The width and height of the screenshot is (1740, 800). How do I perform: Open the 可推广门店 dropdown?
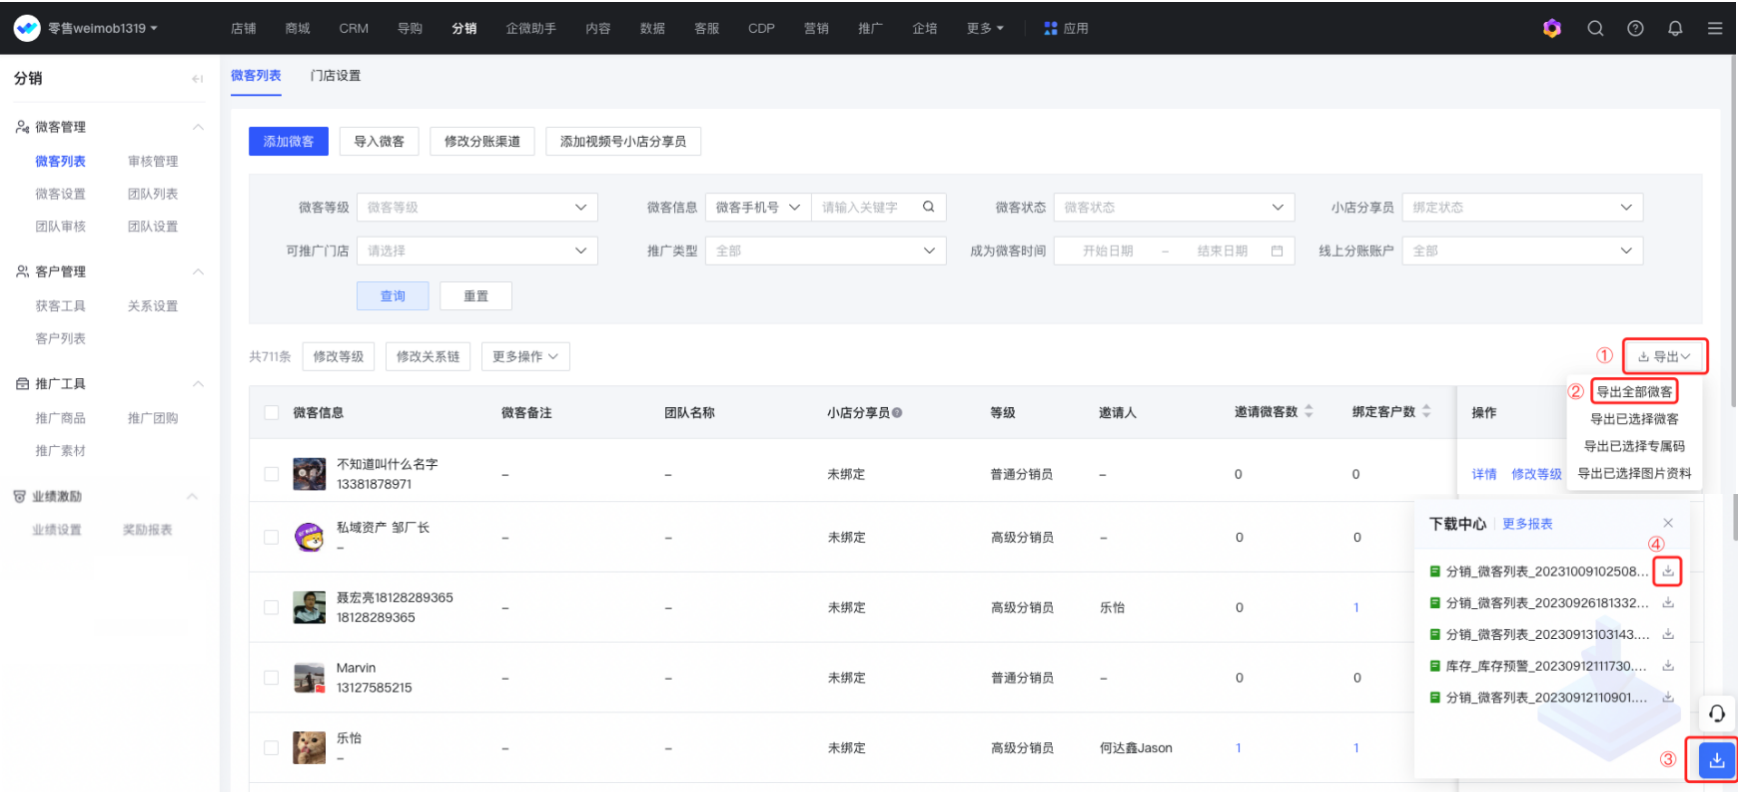coord(477,251)
